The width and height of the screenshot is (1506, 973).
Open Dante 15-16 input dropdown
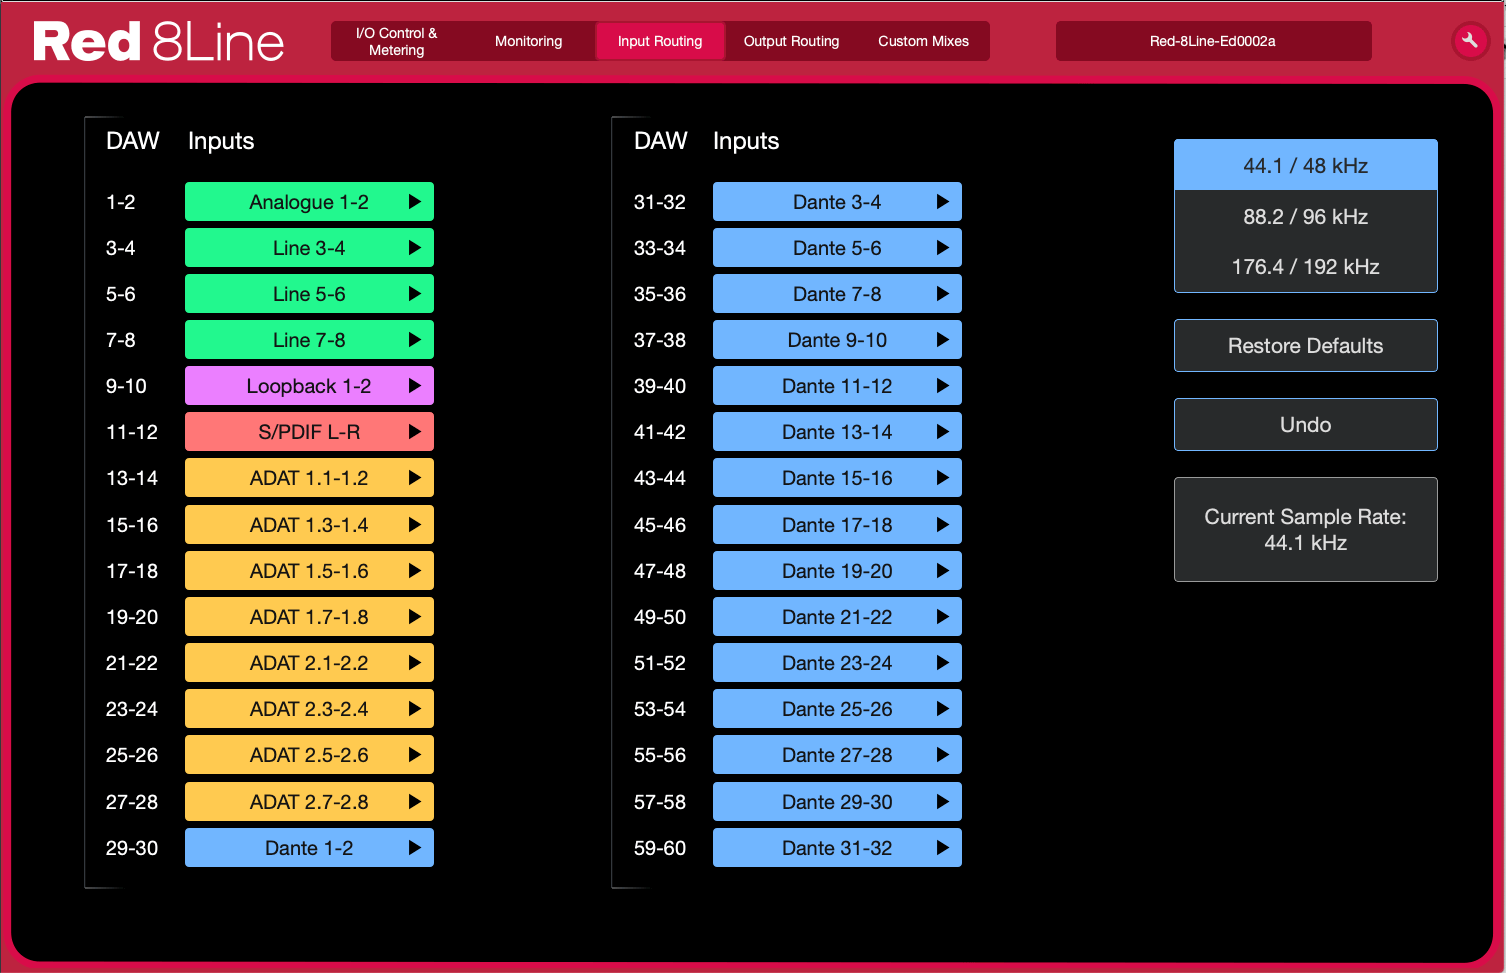pos(837,478)
